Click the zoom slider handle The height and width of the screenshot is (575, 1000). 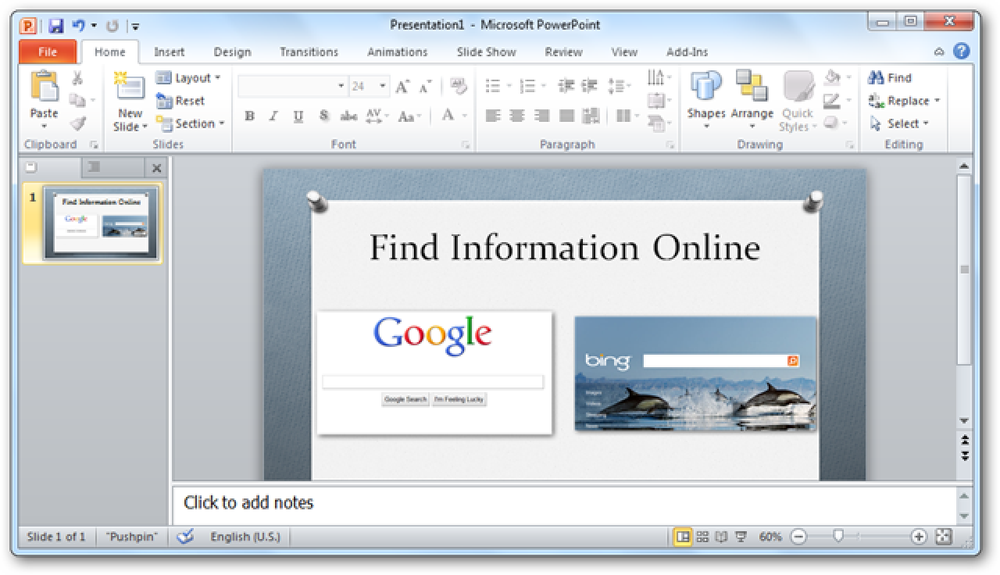pyautogui.click(x=838, y=536)
